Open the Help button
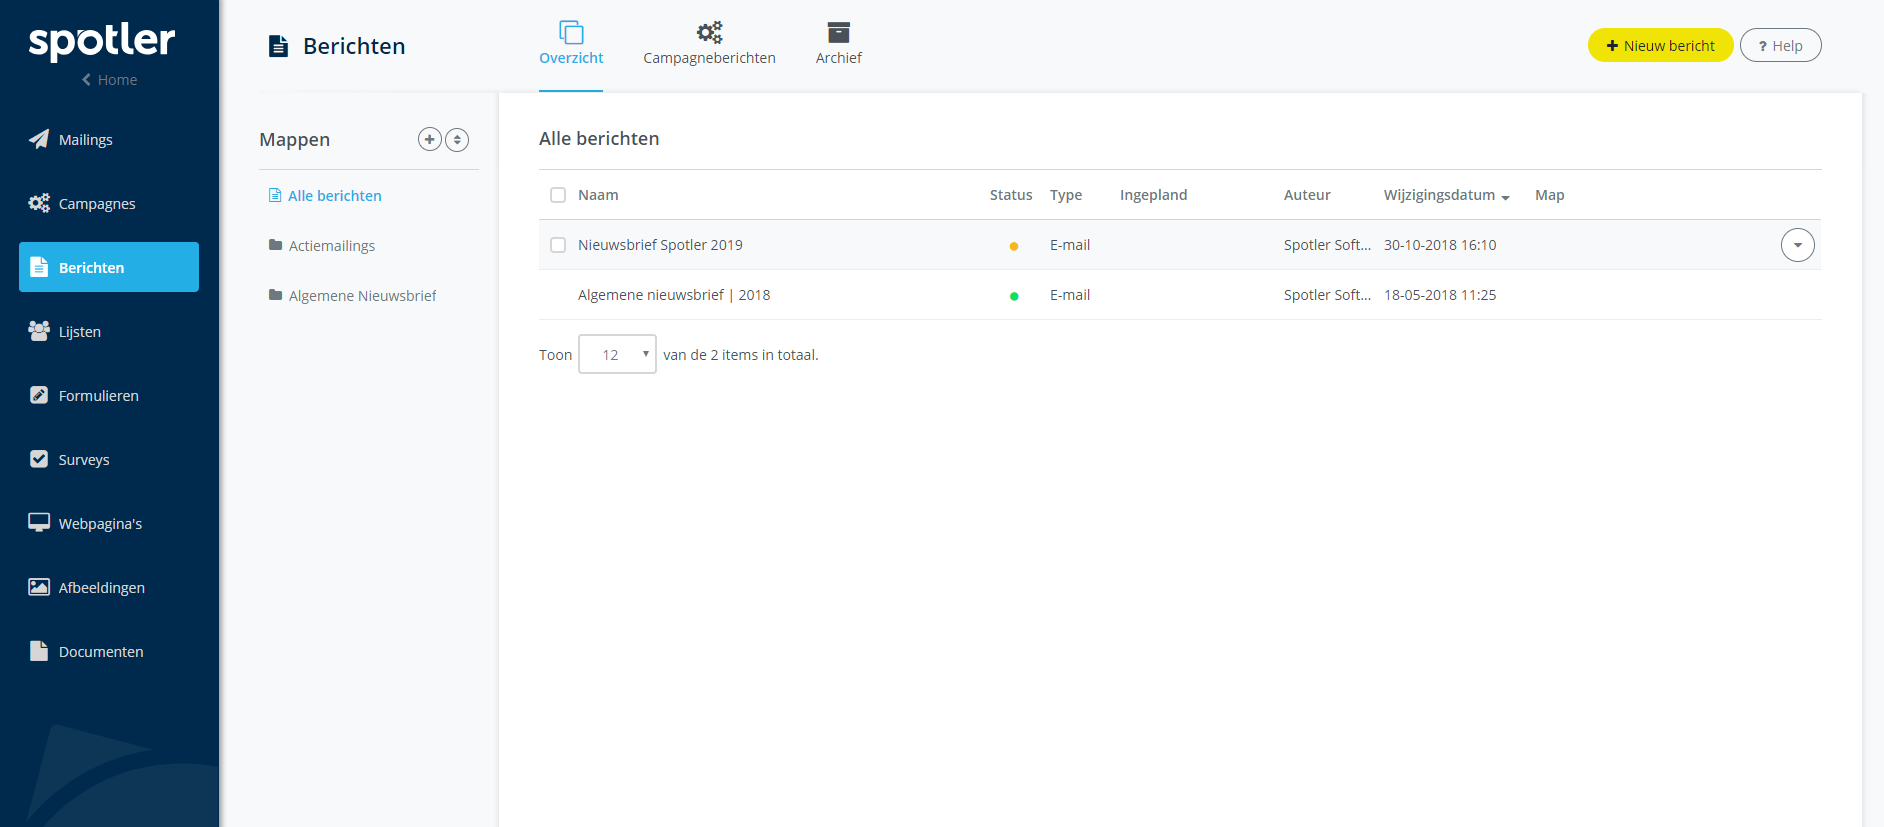The height and width of the screenshot is (827, 1884). pyautogui.click(x=1780, y=45)
